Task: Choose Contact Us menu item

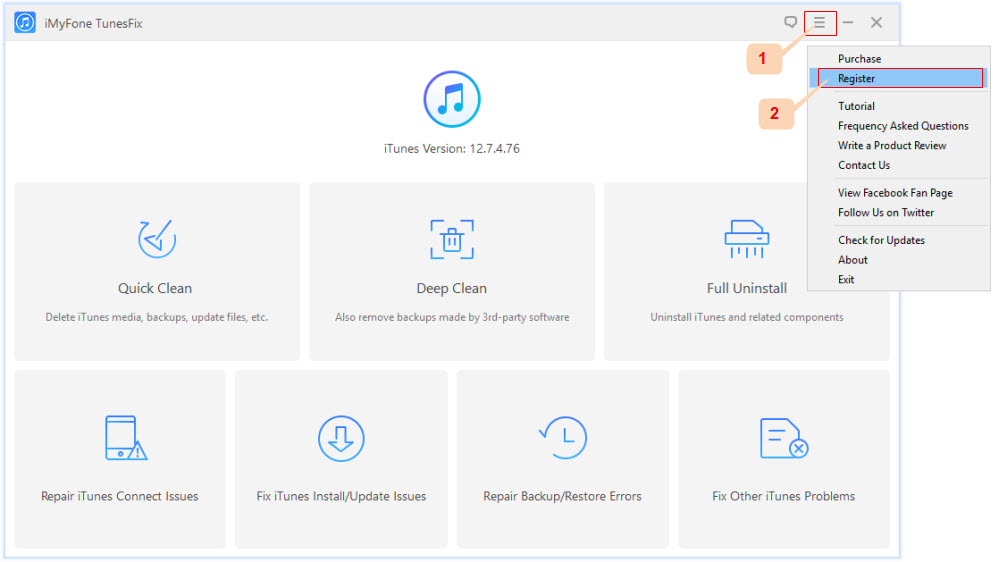Action: tap(864, 165)
